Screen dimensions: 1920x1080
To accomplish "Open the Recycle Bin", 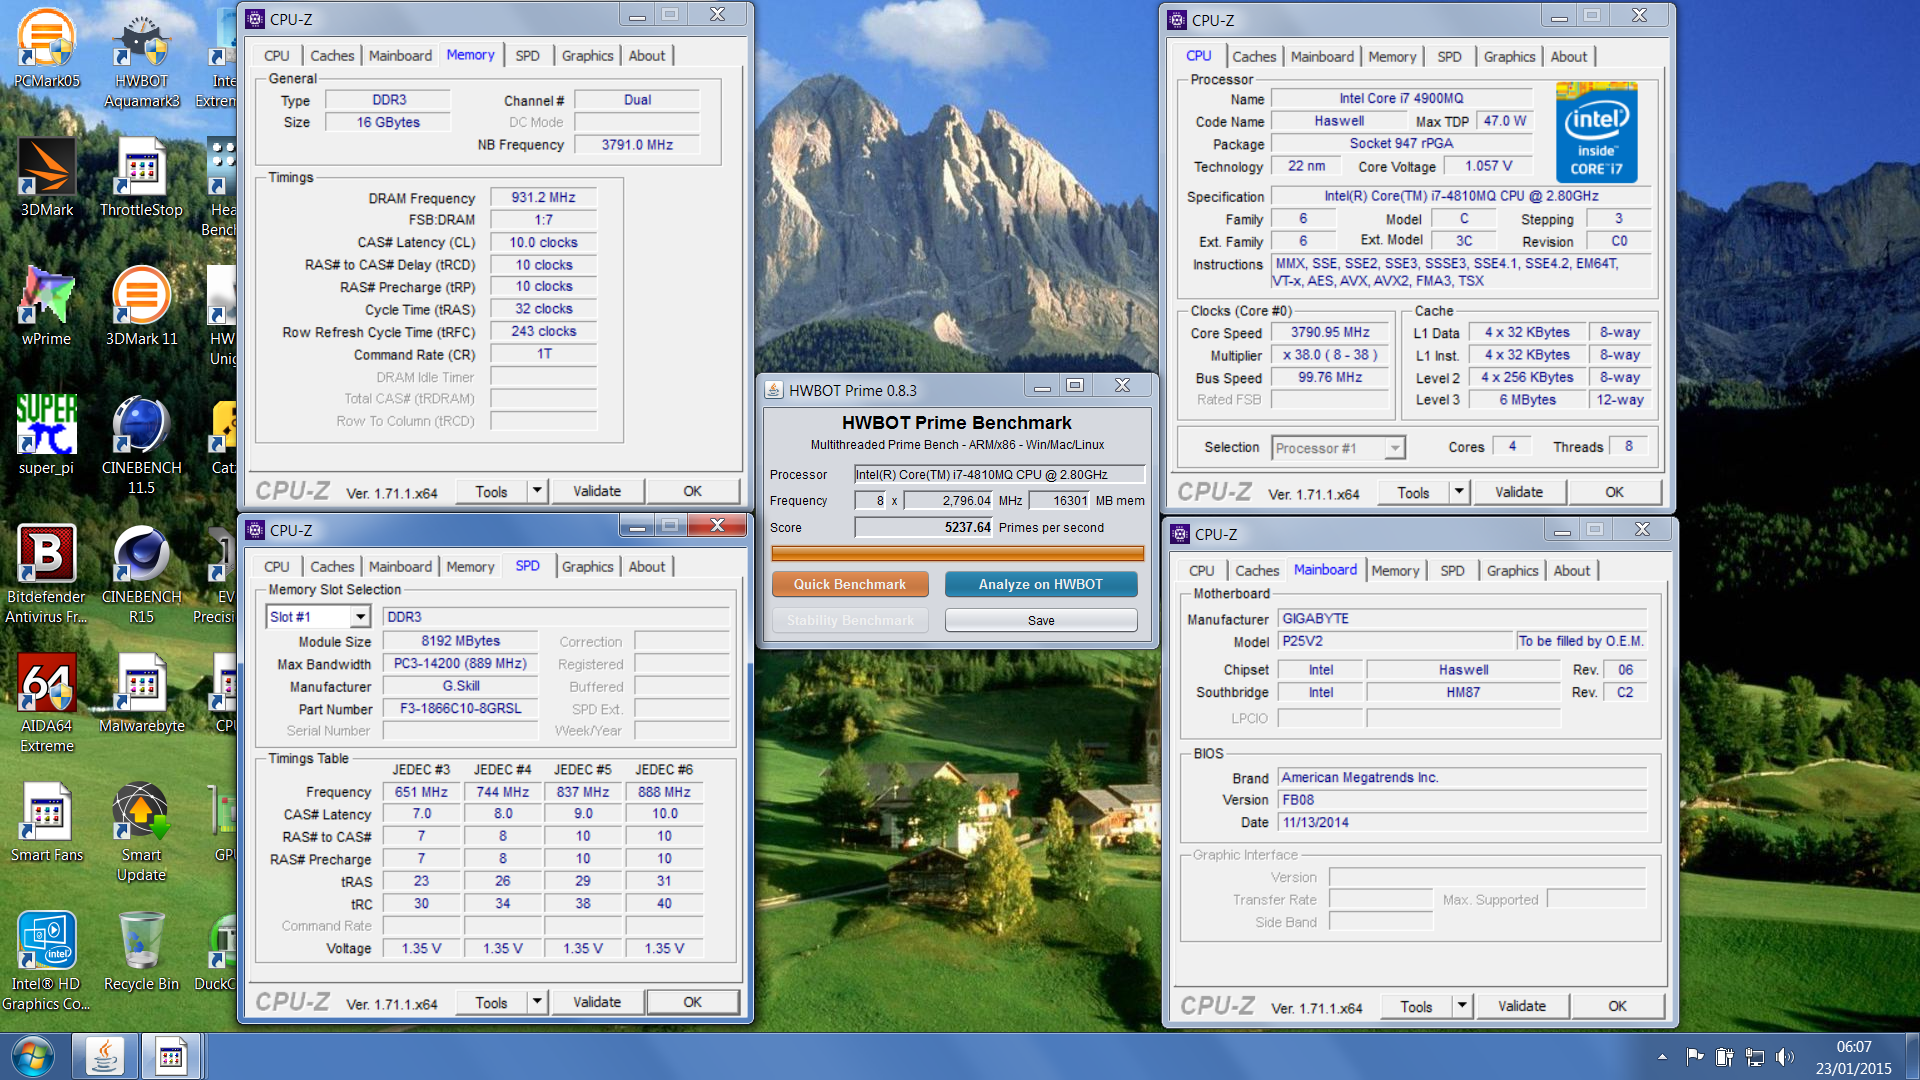I will point(141,951).
